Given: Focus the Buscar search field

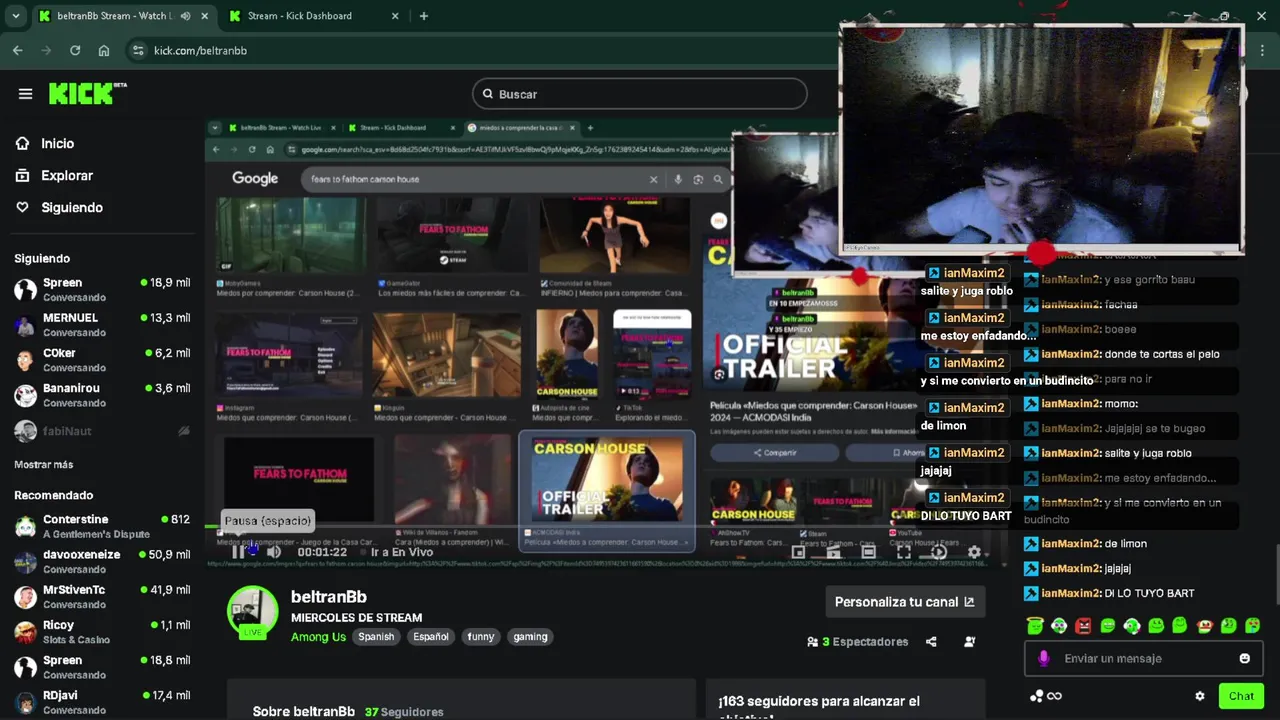Looking at the screenshot, I should [639, 94].
